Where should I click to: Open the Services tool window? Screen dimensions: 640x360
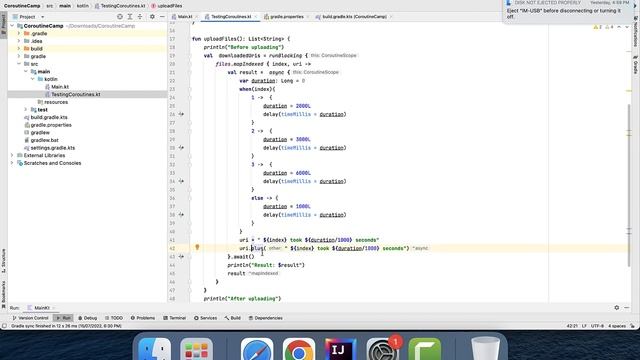click(x=205, y=318)
